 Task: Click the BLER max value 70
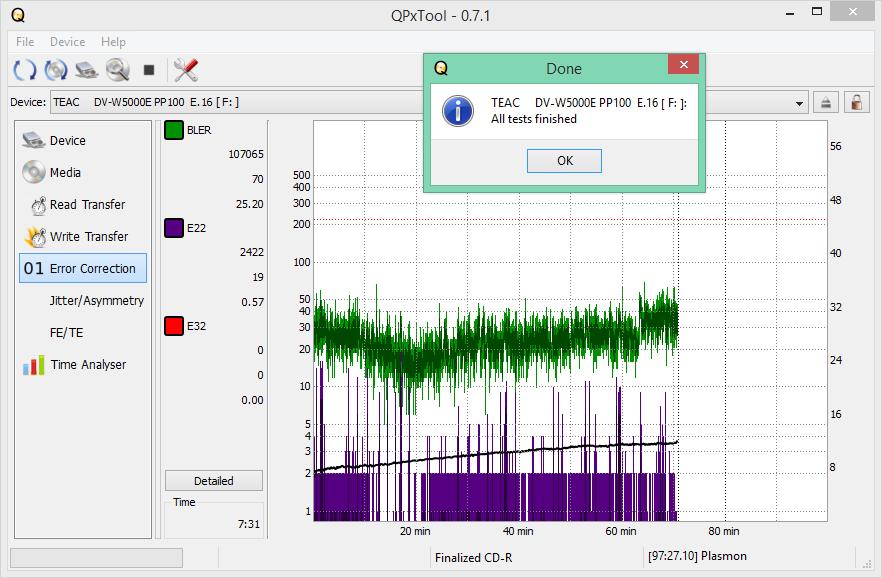pos(258,179)
